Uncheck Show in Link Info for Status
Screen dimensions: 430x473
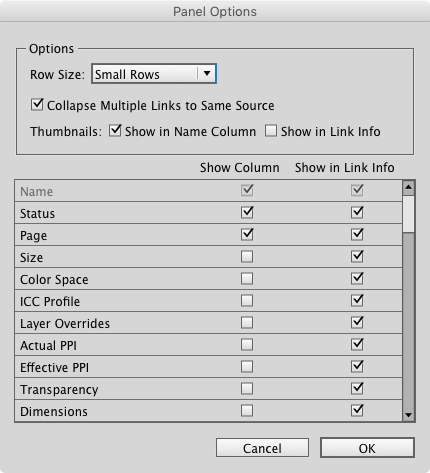357,212
